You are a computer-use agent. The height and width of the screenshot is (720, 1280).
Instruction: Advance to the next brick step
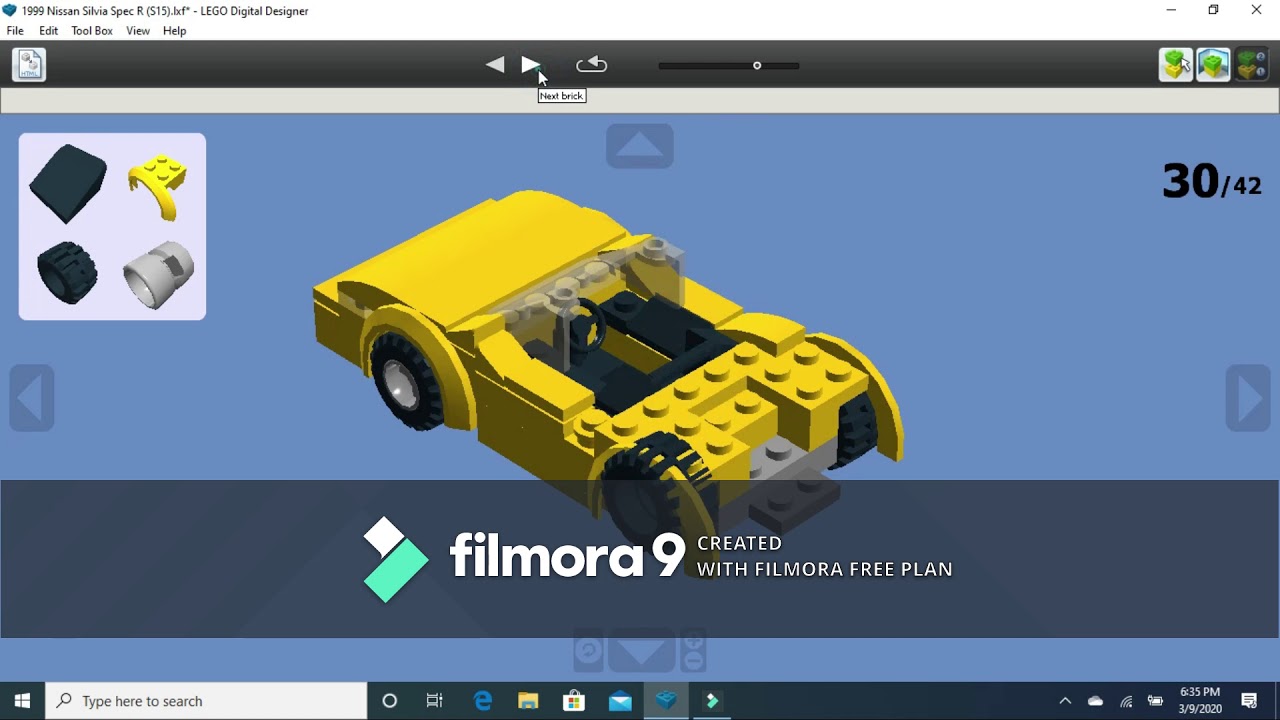coord(531,65)
